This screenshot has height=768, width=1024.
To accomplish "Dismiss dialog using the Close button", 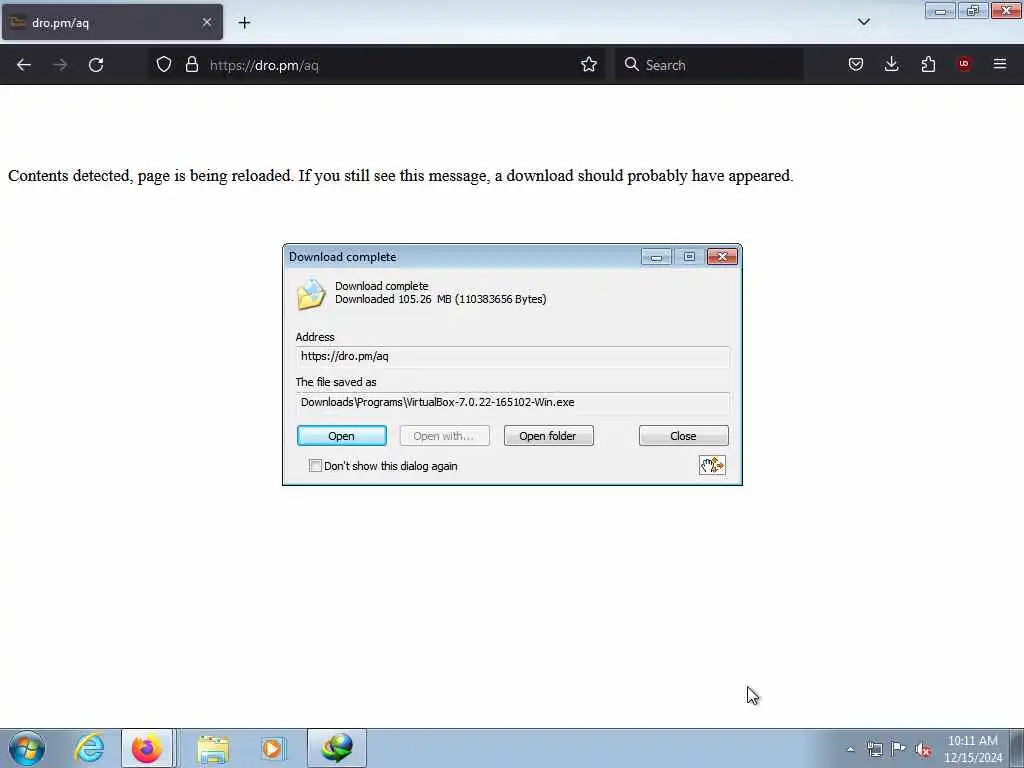I will [683, 436].
